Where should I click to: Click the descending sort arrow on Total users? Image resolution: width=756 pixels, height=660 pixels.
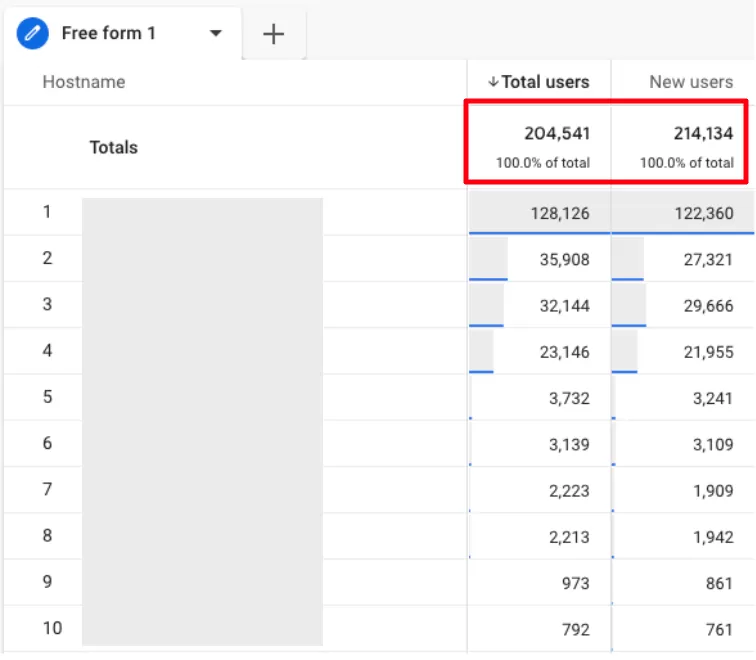[x=493, y=82]
